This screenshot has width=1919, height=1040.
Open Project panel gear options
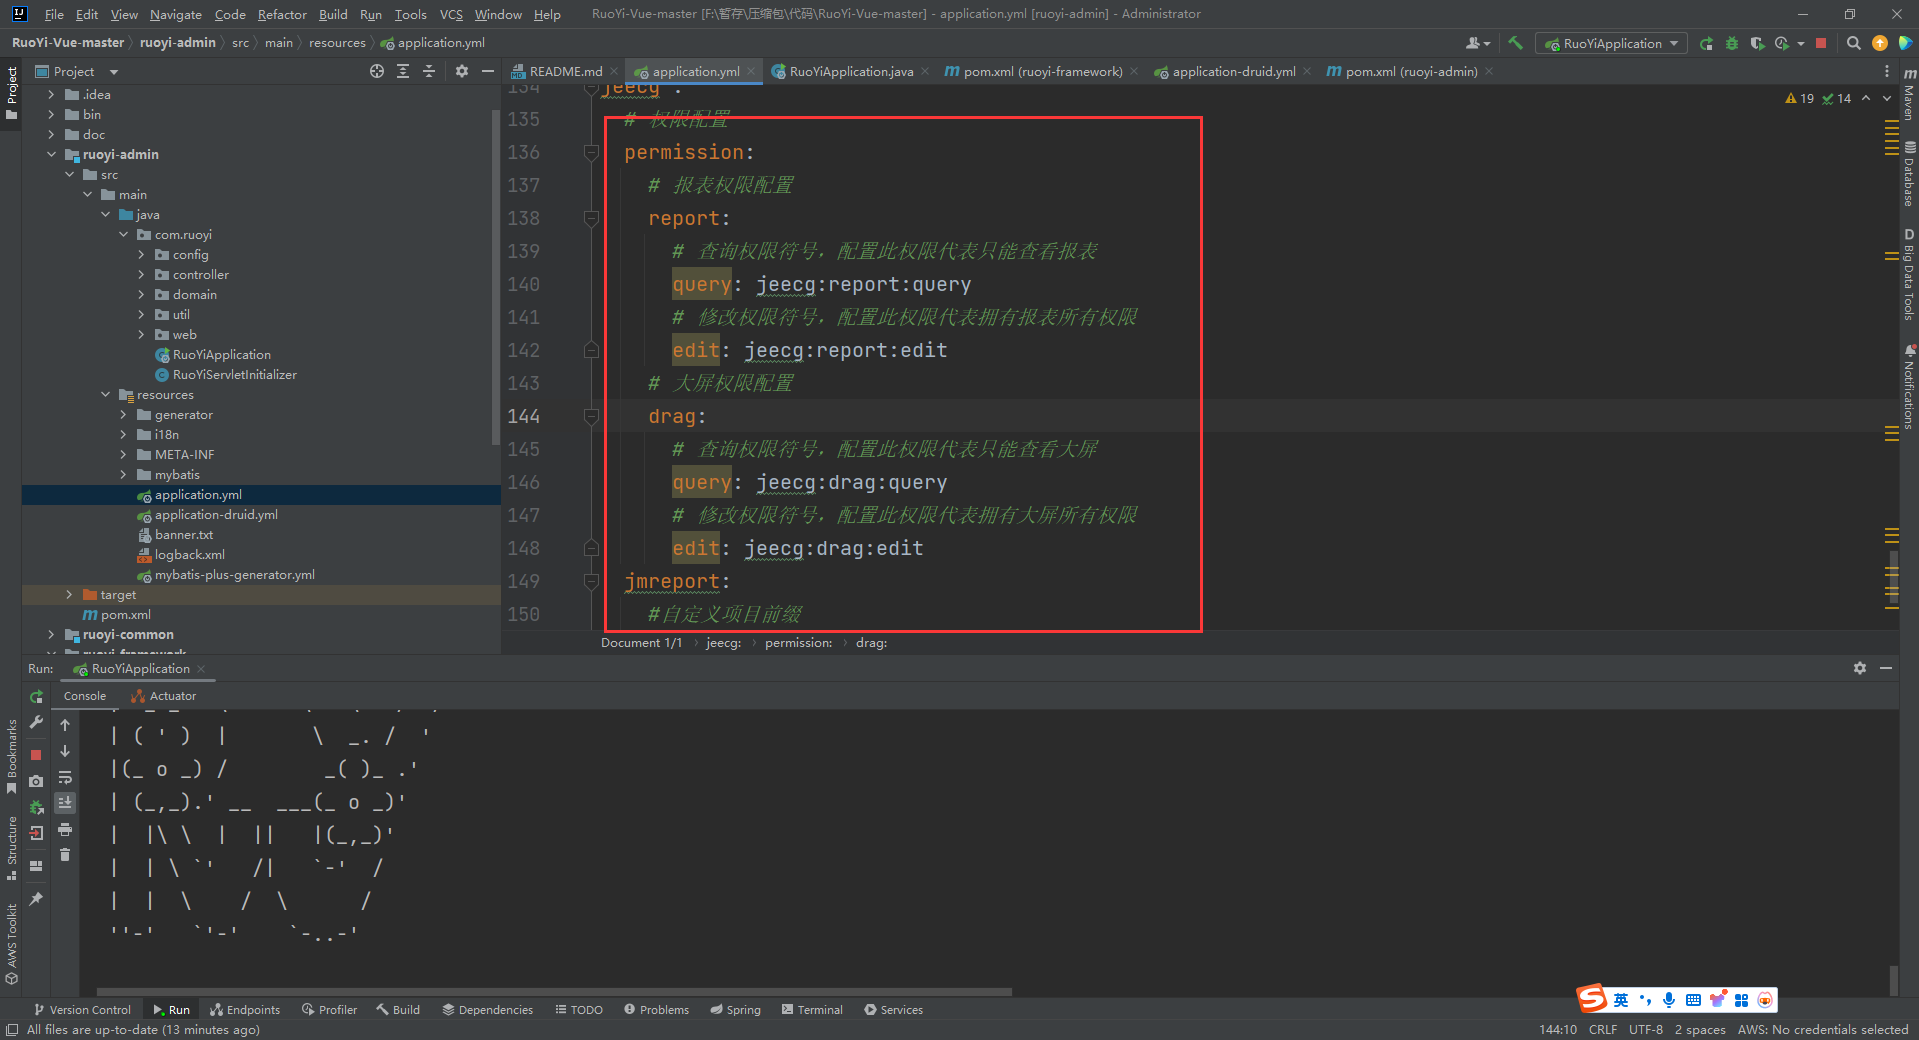coord(461,71)
